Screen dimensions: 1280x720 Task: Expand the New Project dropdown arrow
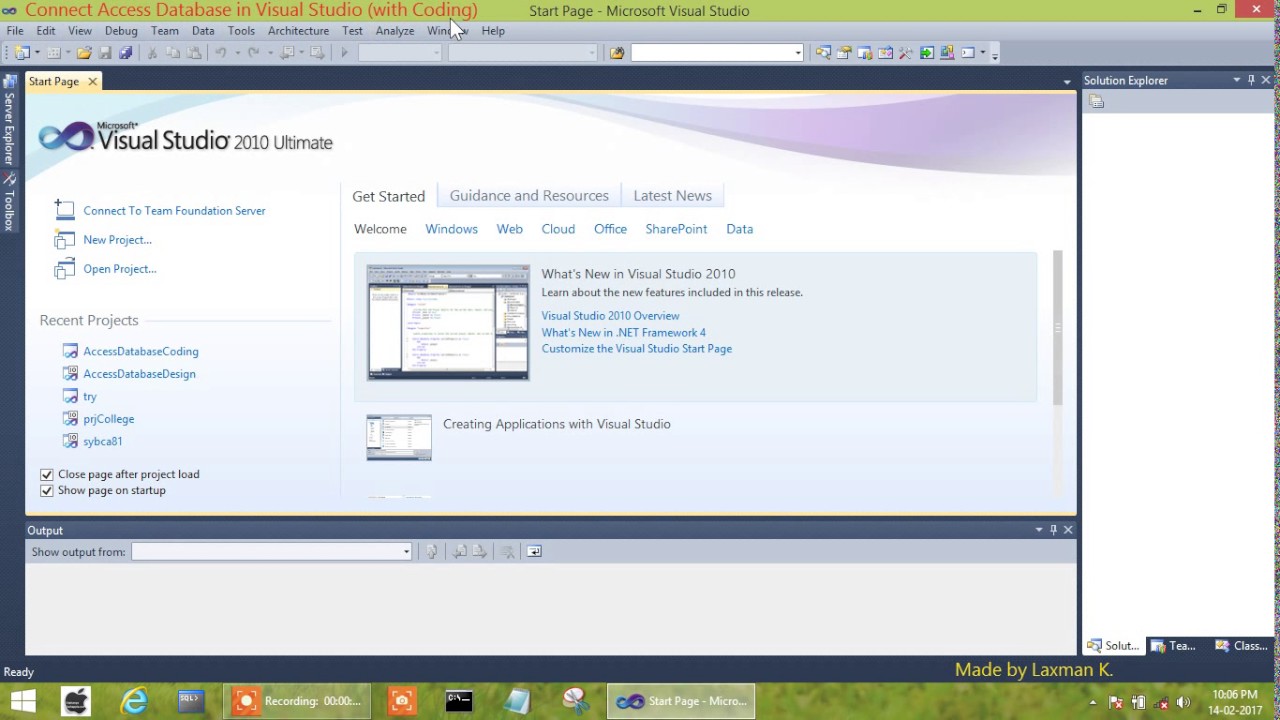[x=37, y=53]
